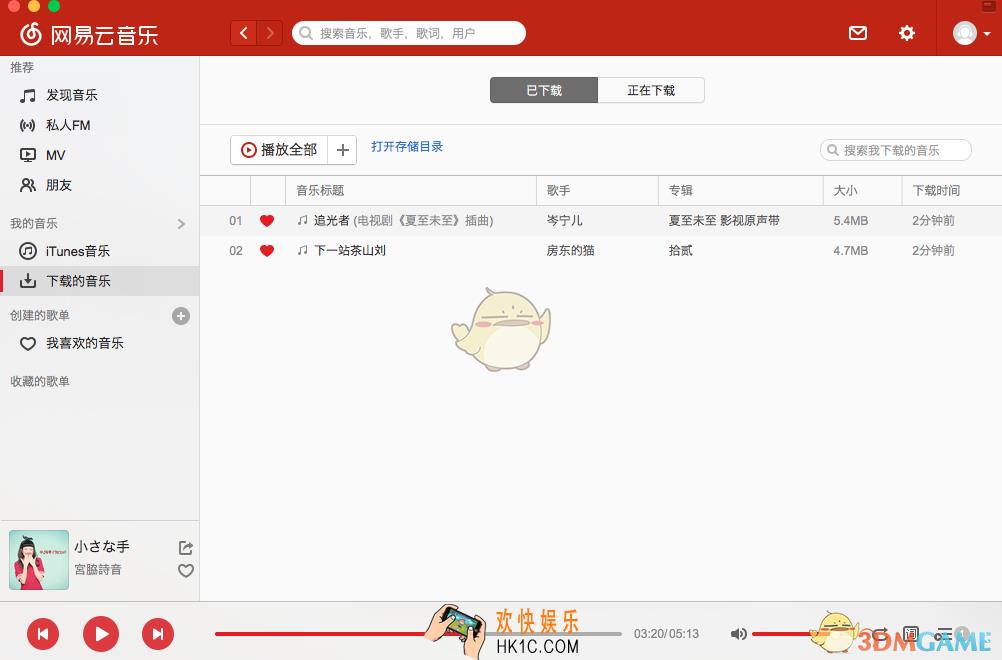Open iTunes音乐 in sidebar
Image resolution: width=1002 pixels, height=660 pixels.
100,251
